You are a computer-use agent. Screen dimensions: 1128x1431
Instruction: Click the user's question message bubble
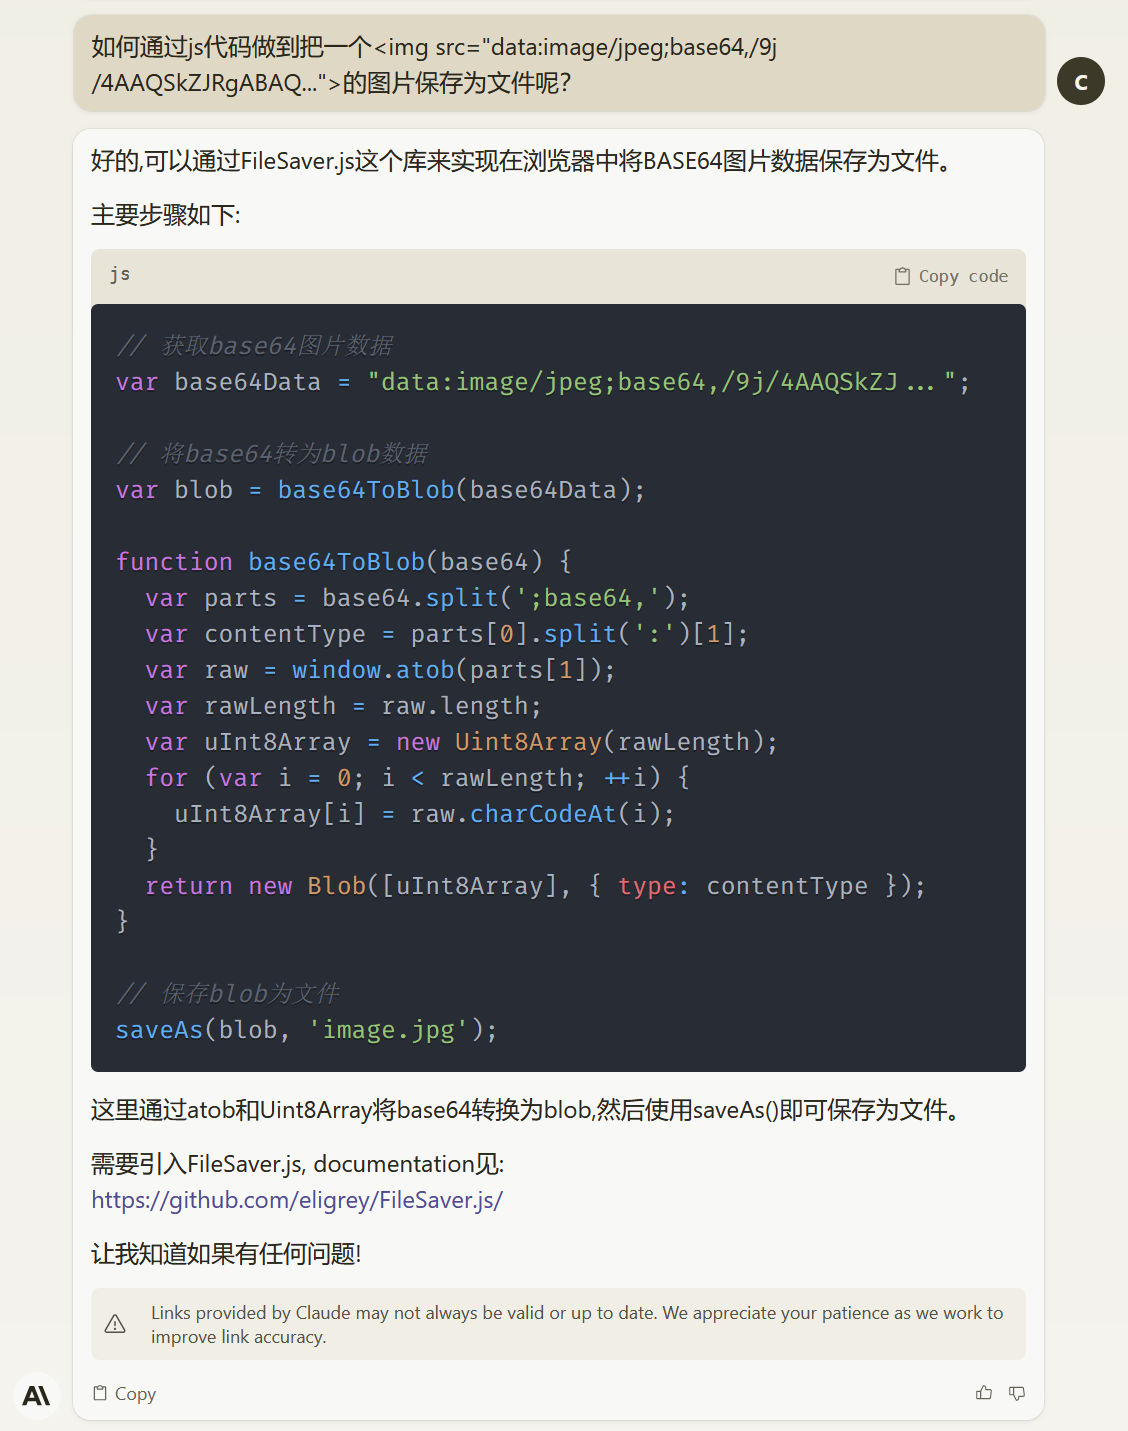tap(558, 64)
